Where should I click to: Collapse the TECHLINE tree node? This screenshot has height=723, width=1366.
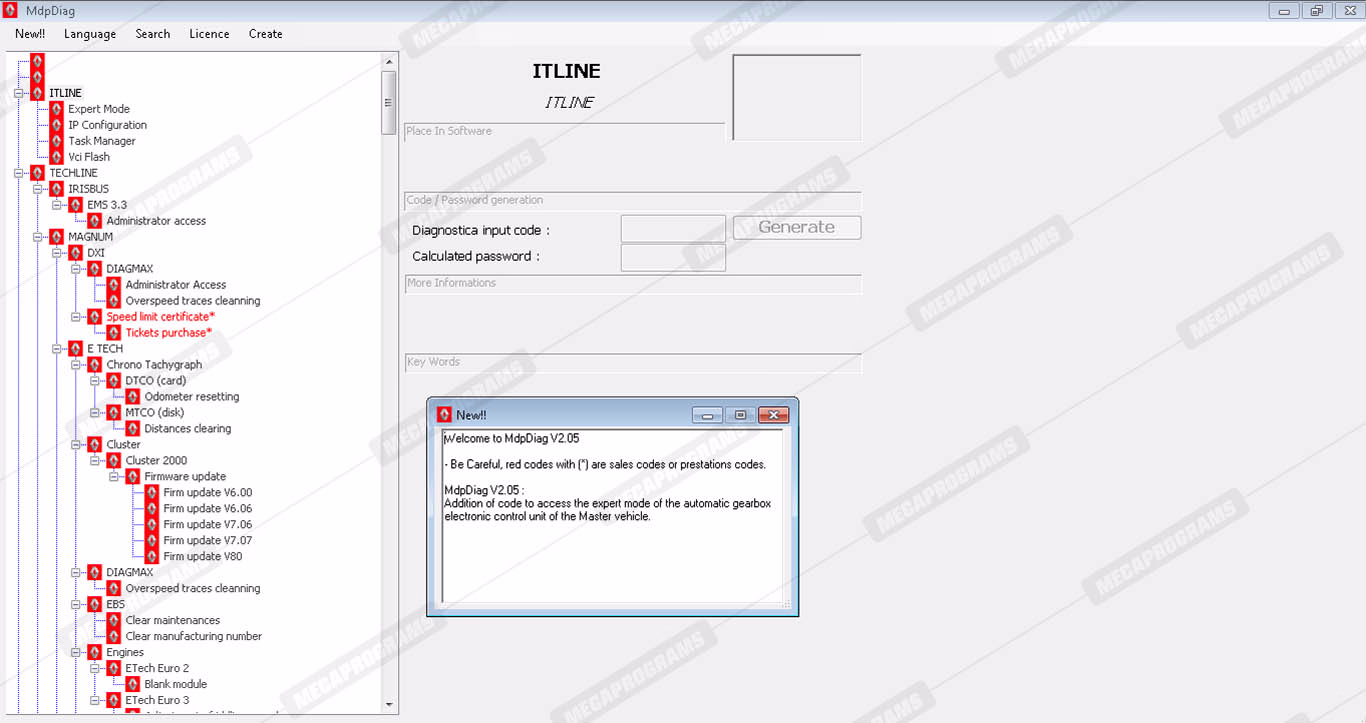coord(19,173)
